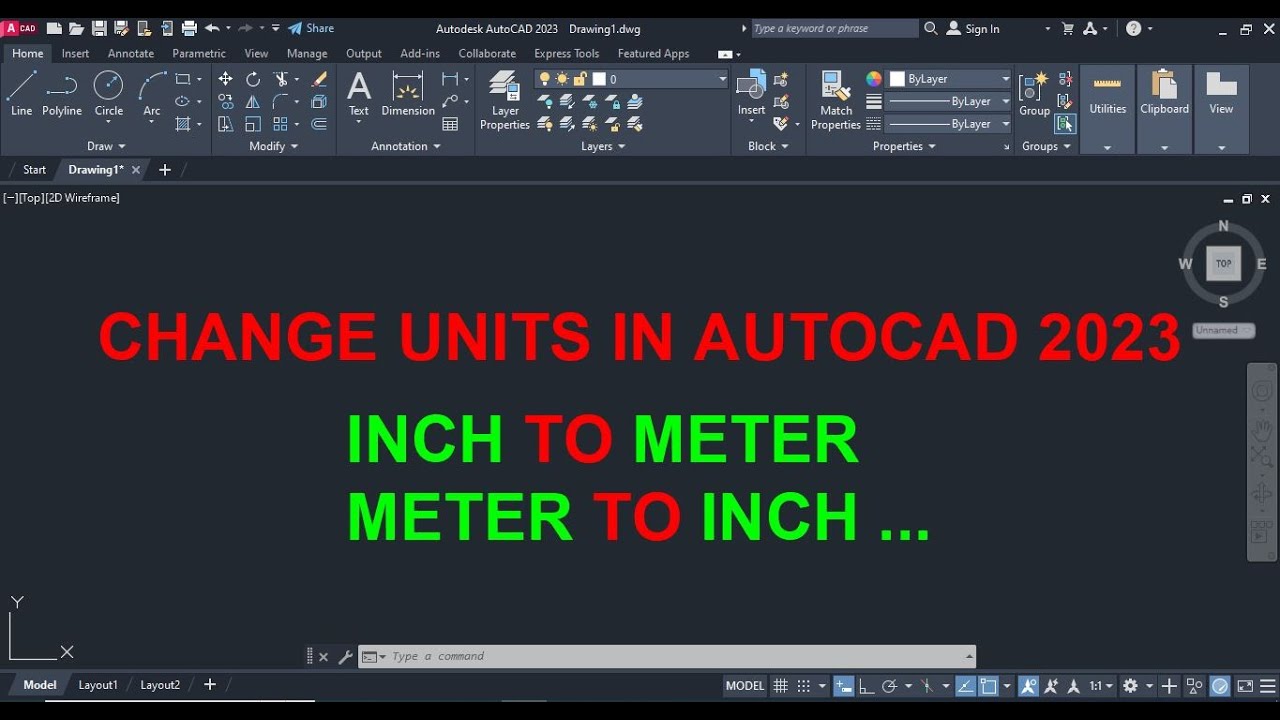Toggle snap mode dots icon

(x=804, y=686)
